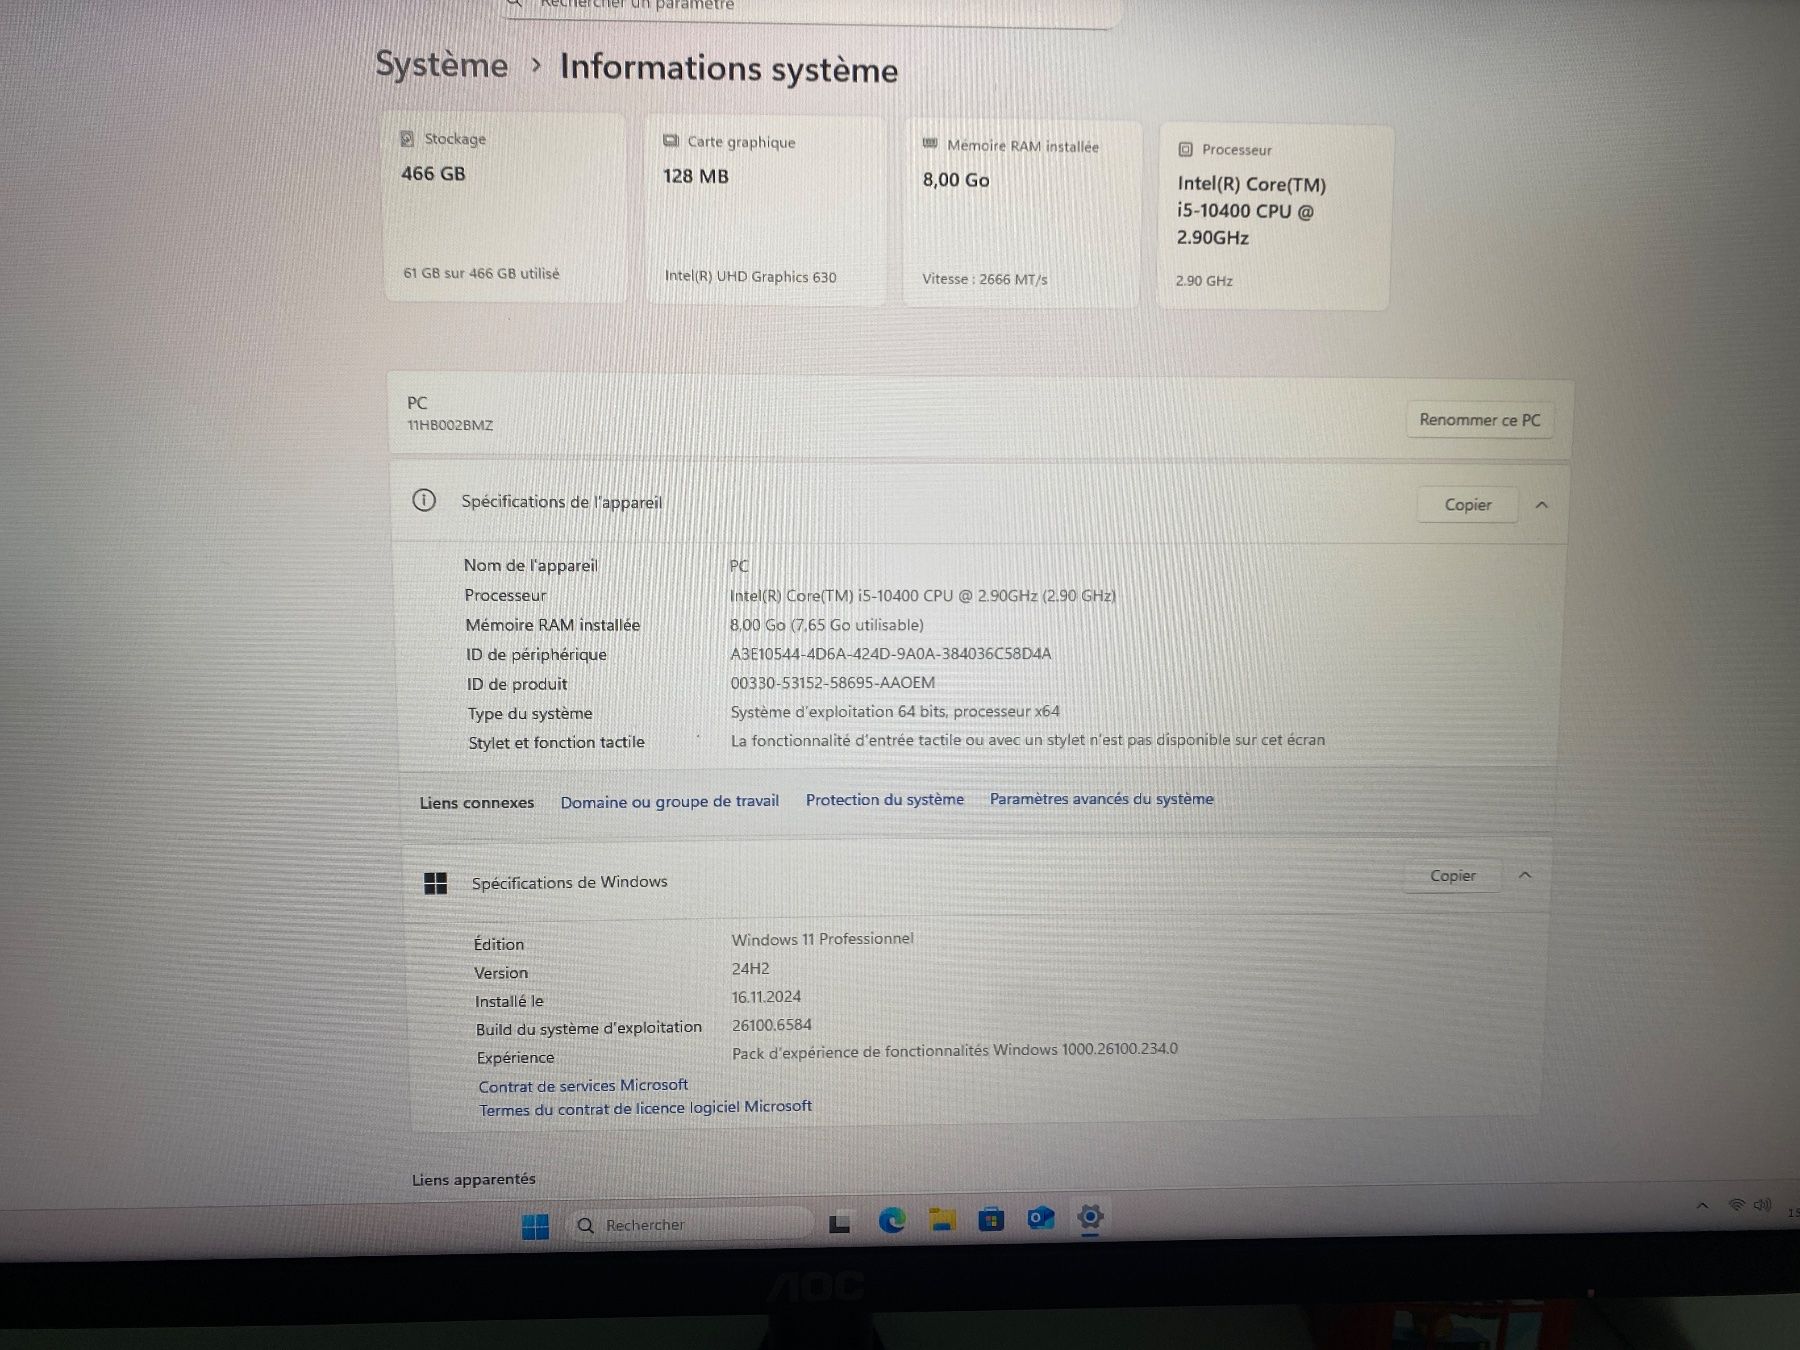This screenshot has height=1350, width=1800.
Task: Click the Windows 11 Professionnel edition text
Action: [822, 939]
